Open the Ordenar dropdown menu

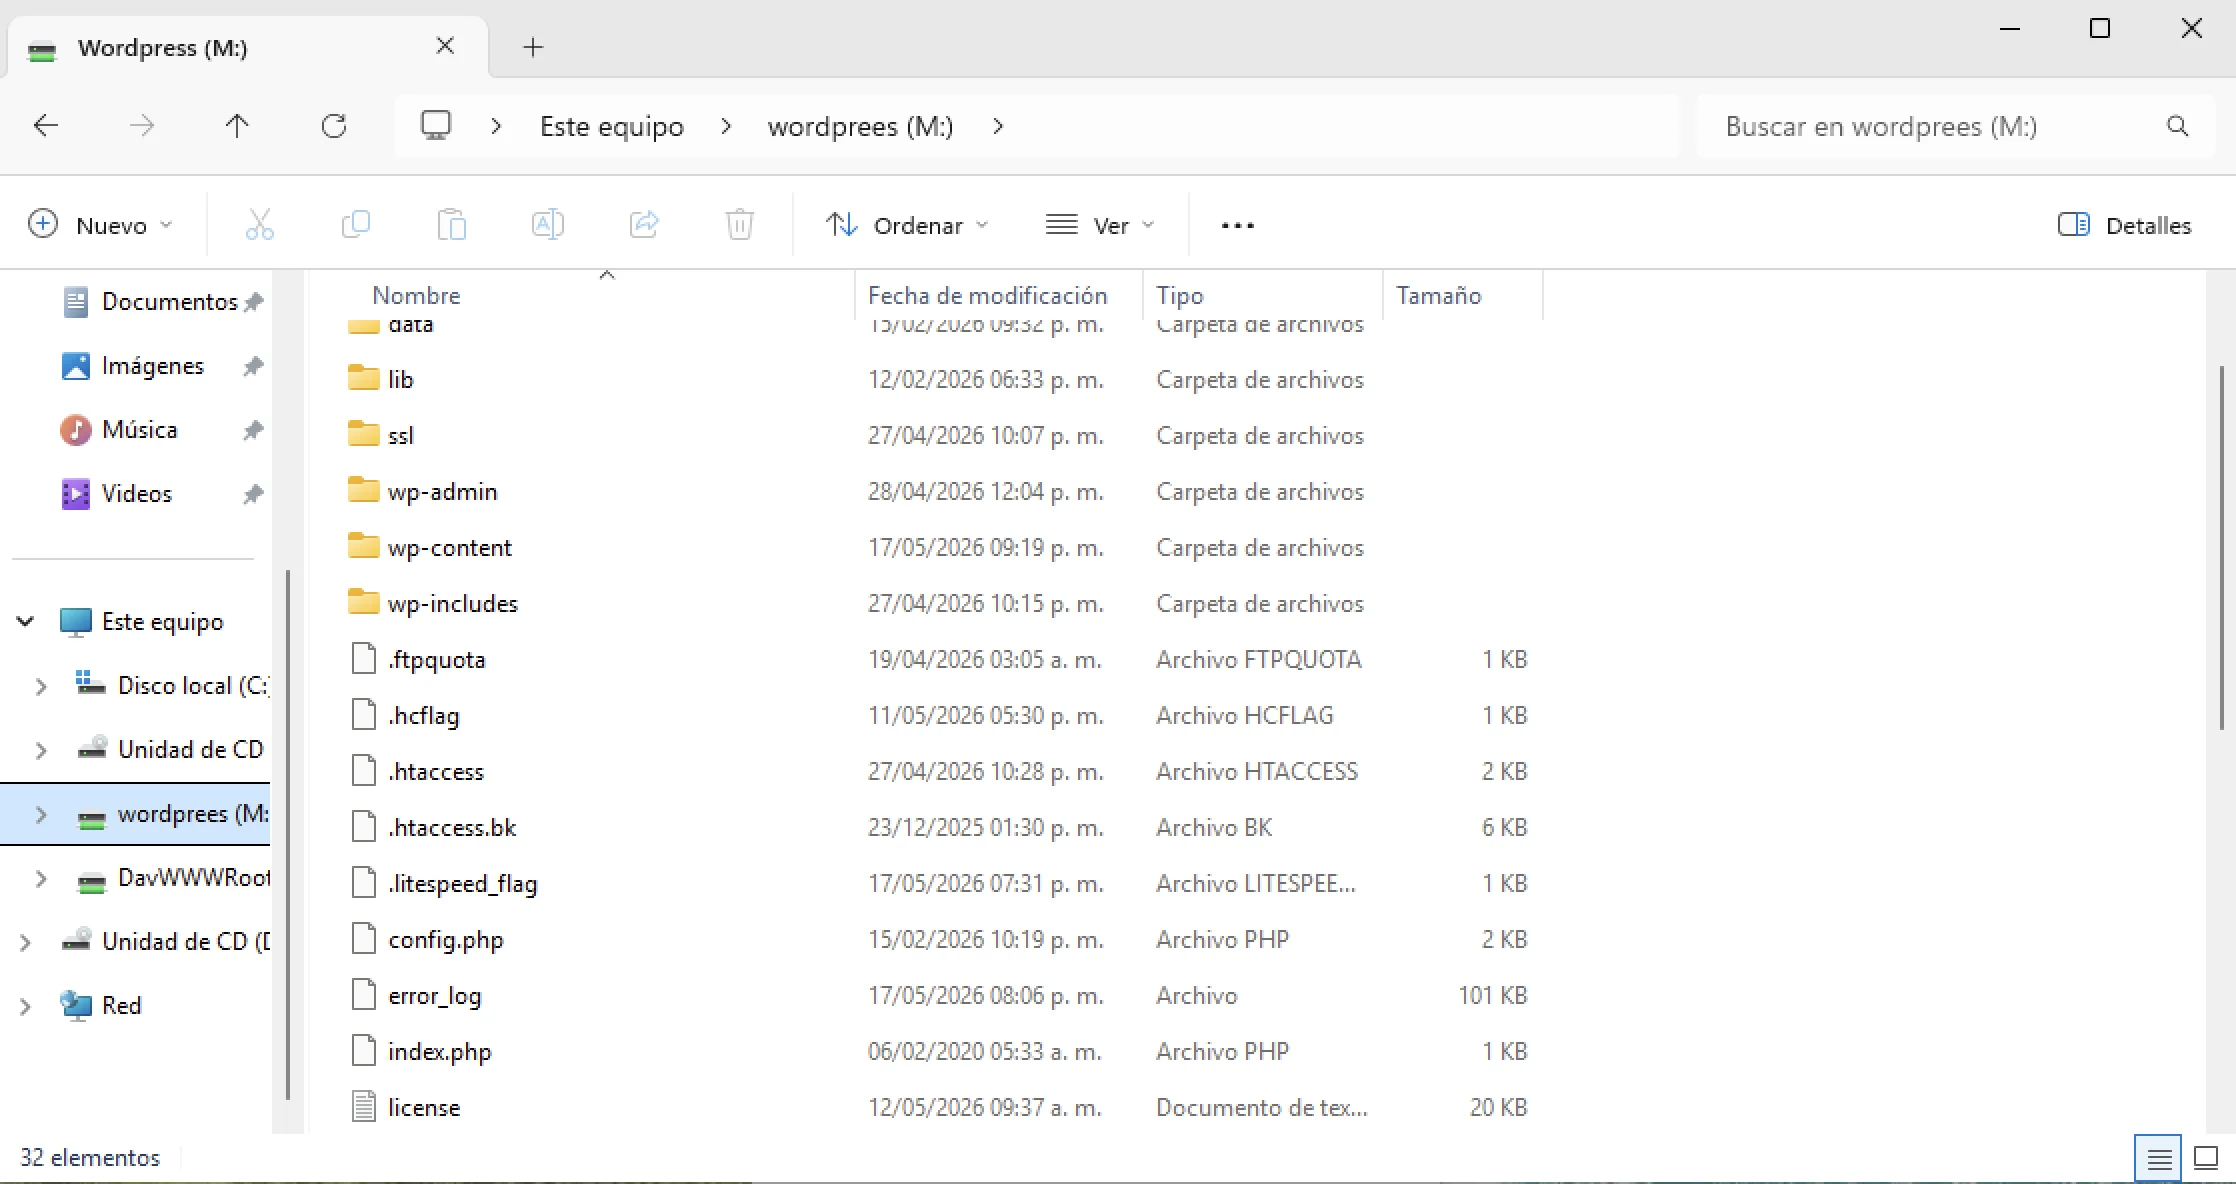pyautogui.click(x=908, y=225)
